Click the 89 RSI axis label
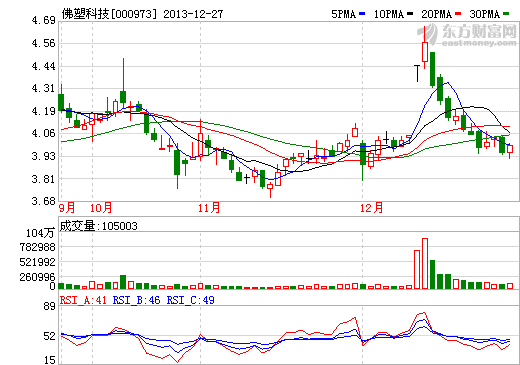This screenshot has height=365, width=520. click(x=49, y=306)
